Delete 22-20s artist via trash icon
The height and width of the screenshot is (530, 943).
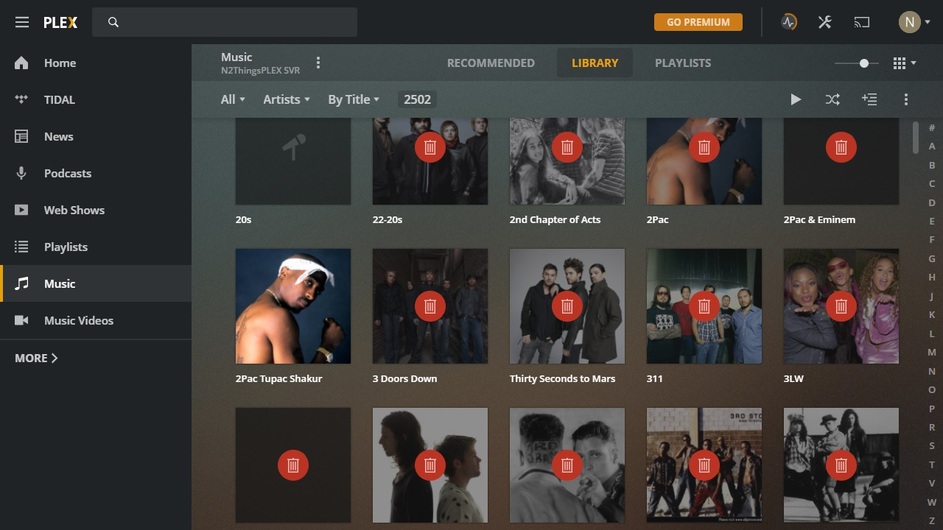(430, 147)
